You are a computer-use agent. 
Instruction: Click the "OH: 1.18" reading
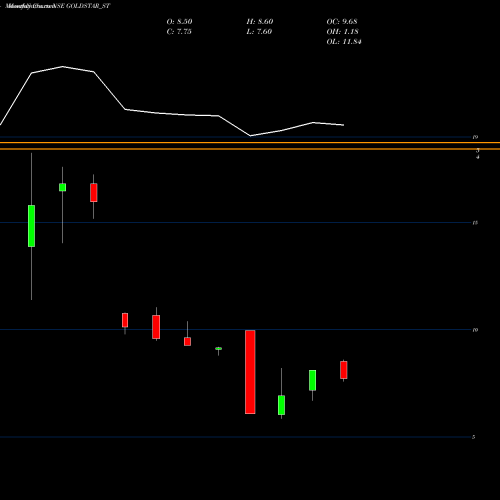[x=342, y=31]
